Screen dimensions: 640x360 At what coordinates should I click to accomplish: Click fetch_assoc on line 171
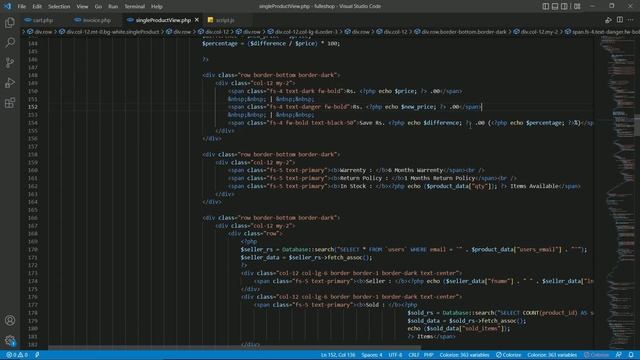pyautogui.click(x=345, y=258)
